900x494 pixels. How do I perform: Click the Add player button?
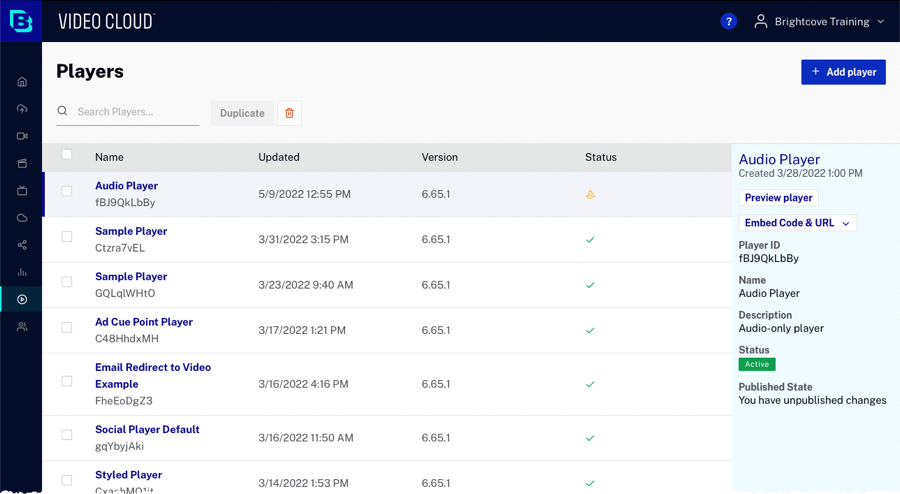tap(843, 72)
